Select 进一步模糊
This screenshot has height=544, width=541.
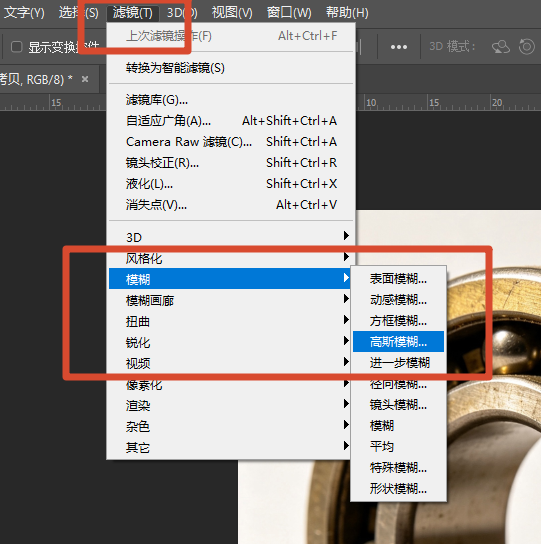coord(398,363)
